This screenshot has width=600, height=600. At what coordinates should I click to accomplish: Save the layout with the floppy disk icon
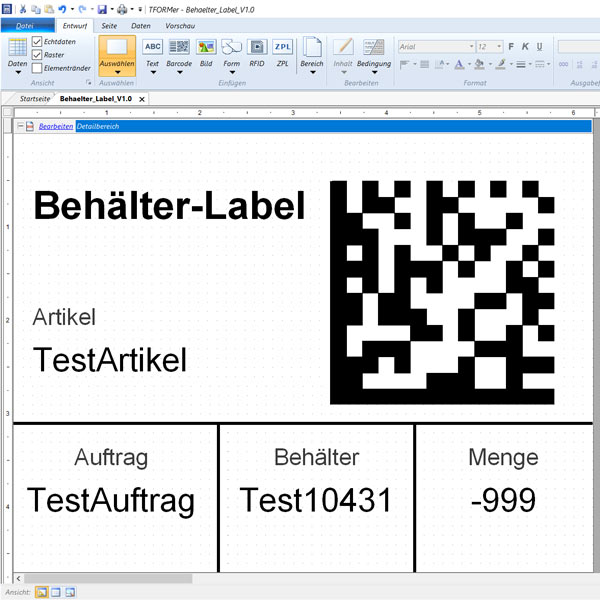pos(102,9)
